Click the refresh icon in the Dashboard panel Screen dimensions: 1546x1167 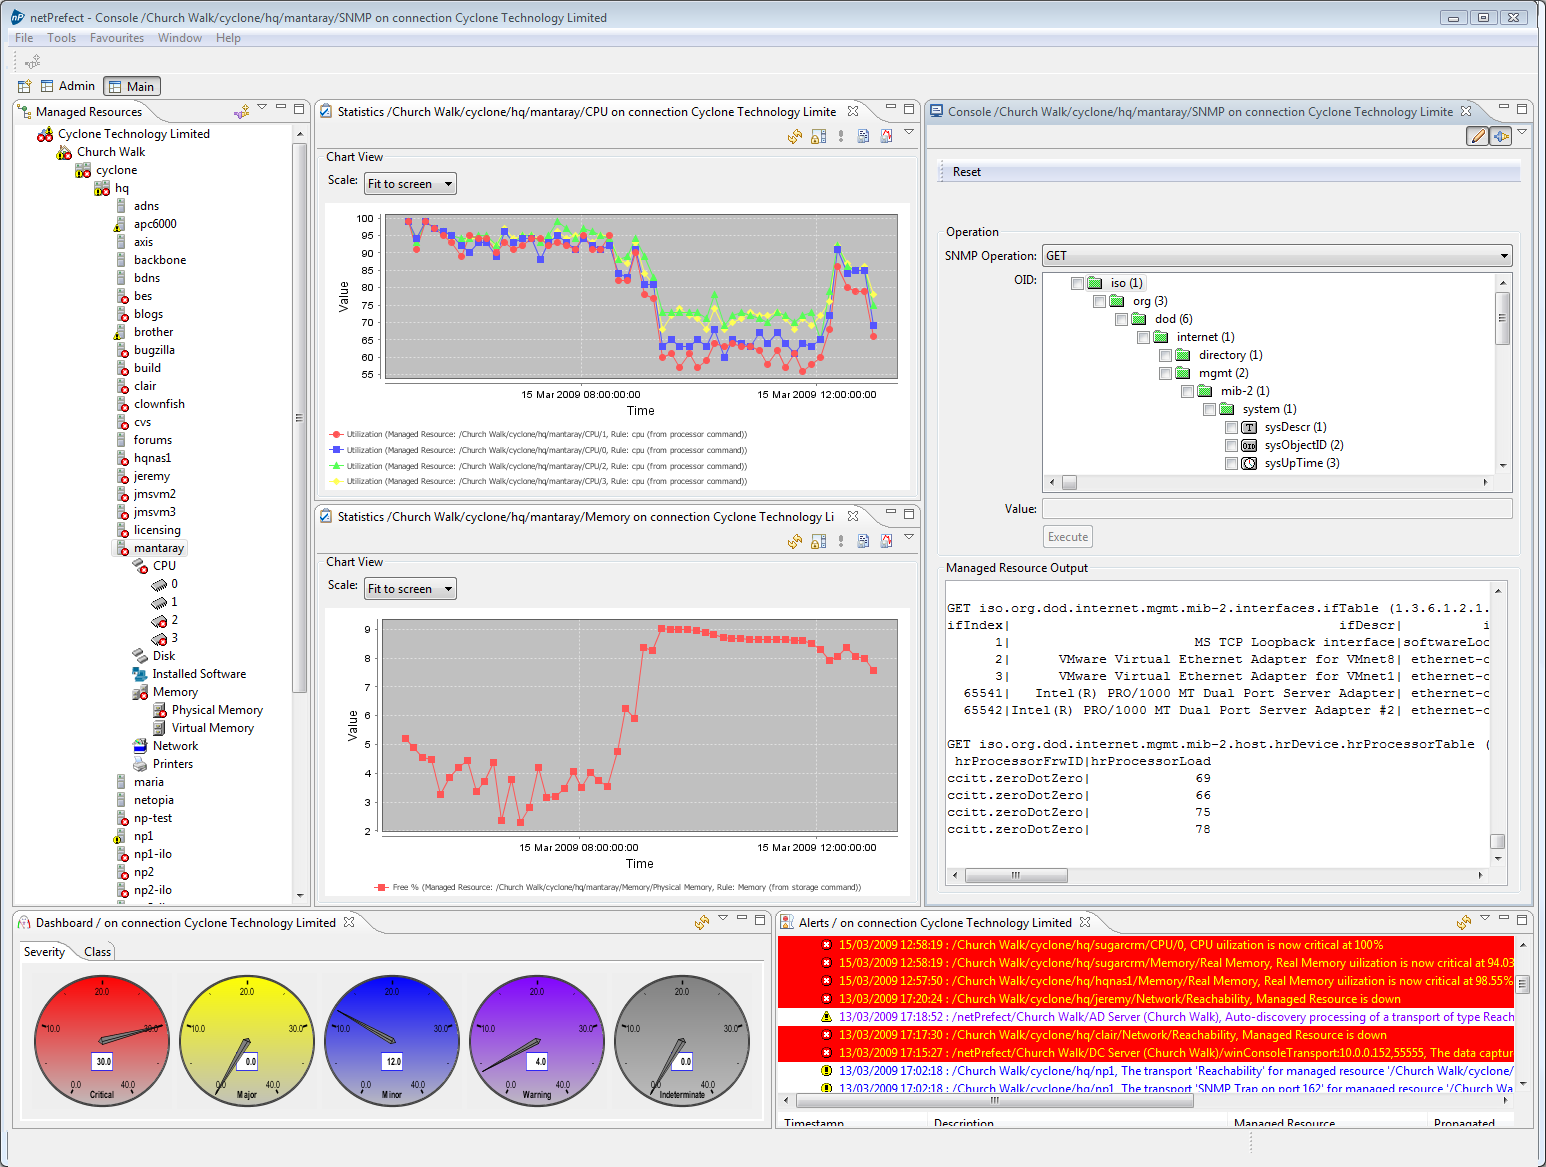[702, 922]
